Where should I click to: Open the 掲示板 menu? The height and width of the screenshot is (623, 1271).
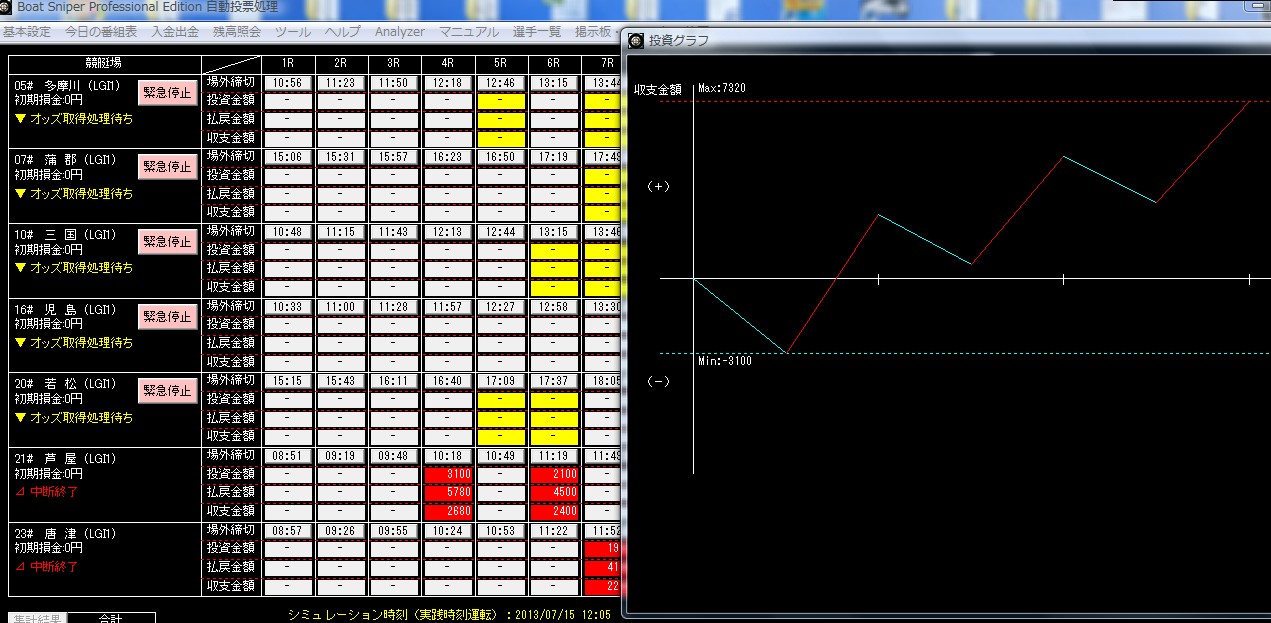593,31
